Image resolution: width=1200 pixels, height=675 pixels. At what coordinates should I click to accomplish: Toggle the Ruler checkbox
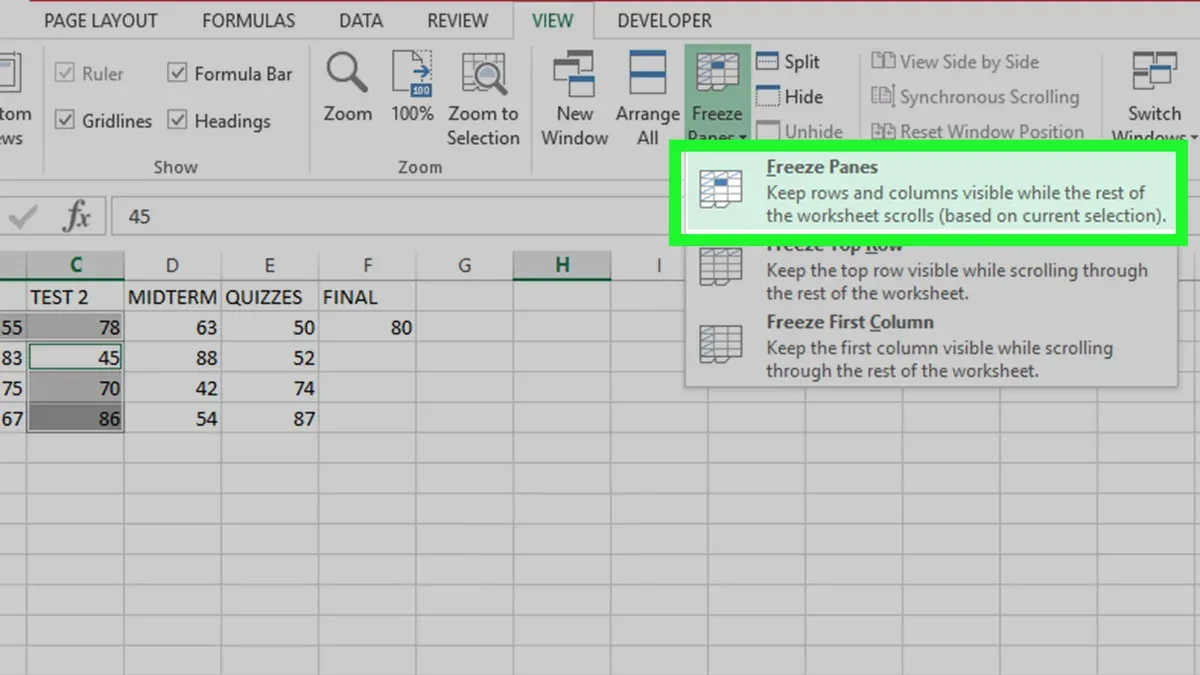point(65,74)
